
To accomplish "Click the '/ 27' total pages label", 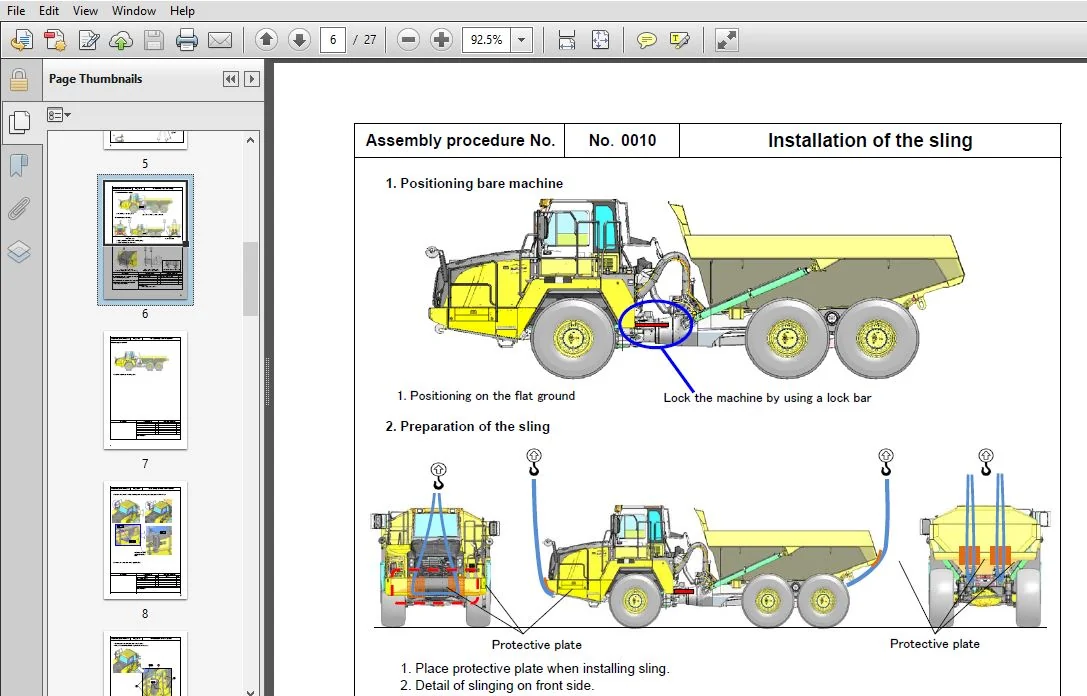I will click(365, 40).
